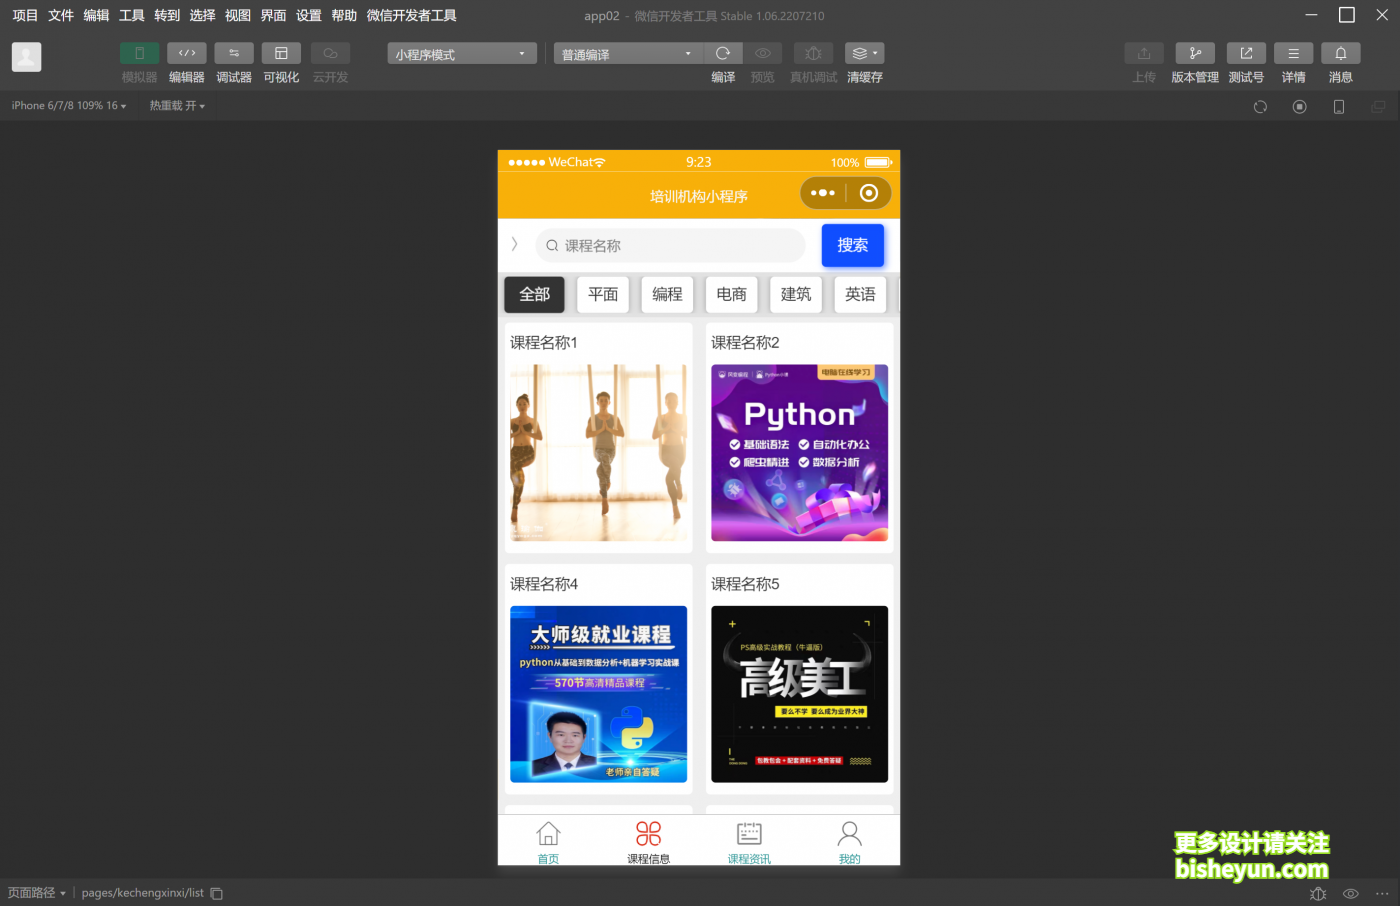
Task: Go to the 课程信息 tab
Action: pyautogui.click(x=649, y=842)
